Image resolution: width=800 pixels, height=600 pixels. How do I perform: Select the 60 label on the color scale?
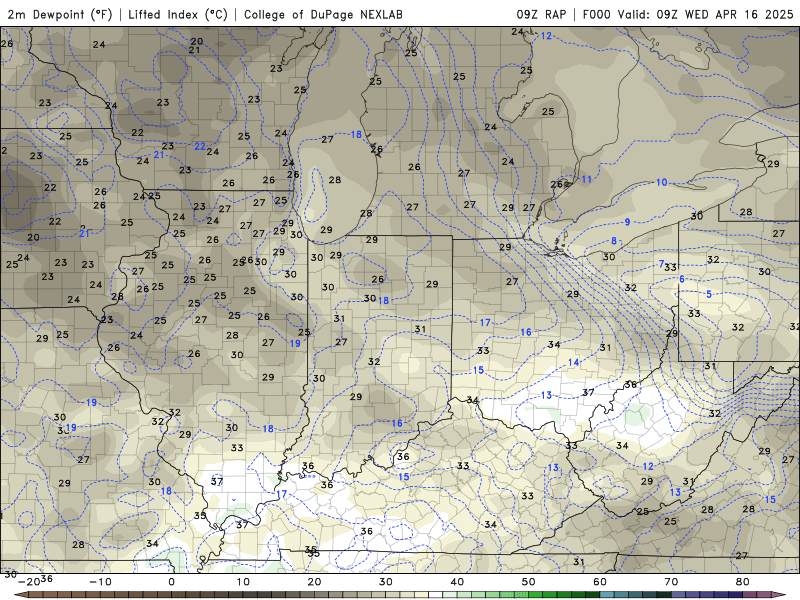tap(600, 582)
